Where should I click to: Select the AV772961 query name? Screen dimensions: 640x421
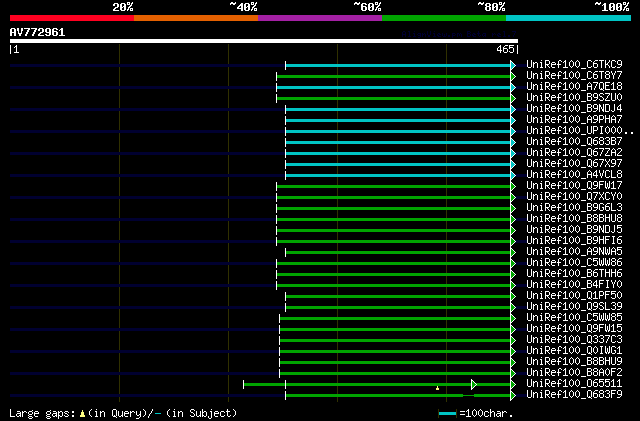pos(37,33)
